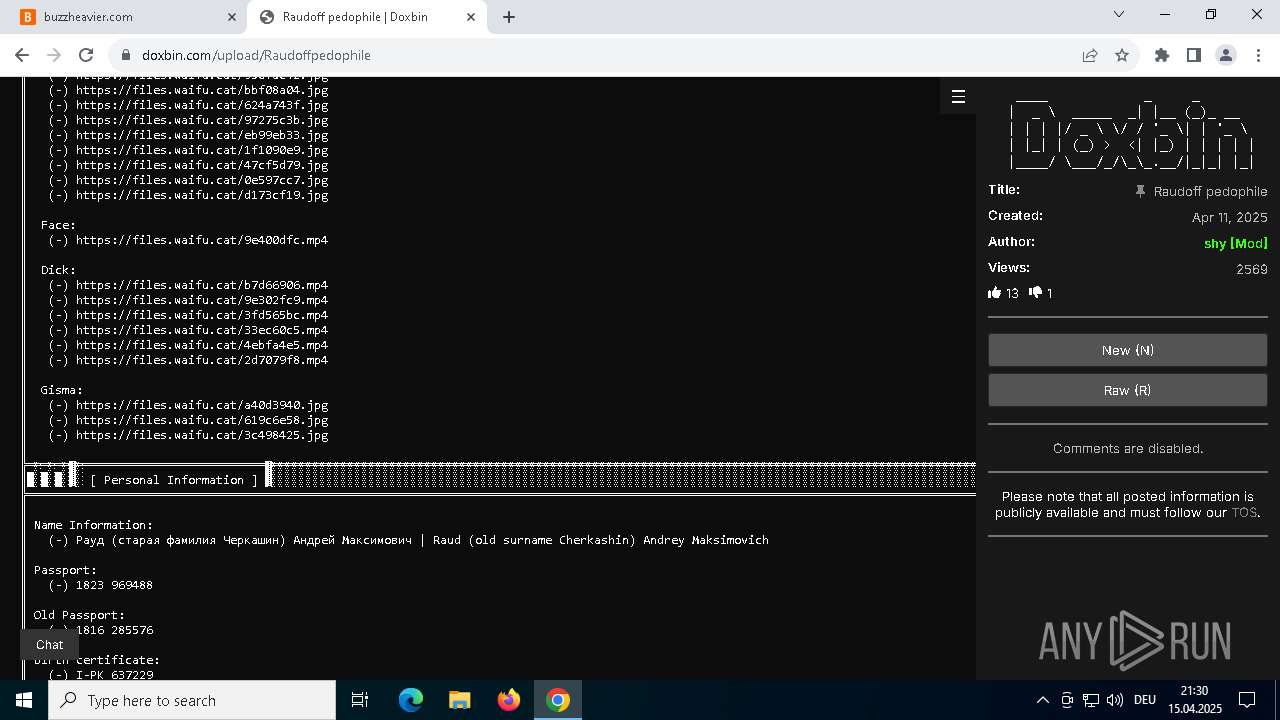Viewport: 1280px width, 720px height.
Task: Click the 'Apr 11, 2025' created date
Action: point(1229,217)
